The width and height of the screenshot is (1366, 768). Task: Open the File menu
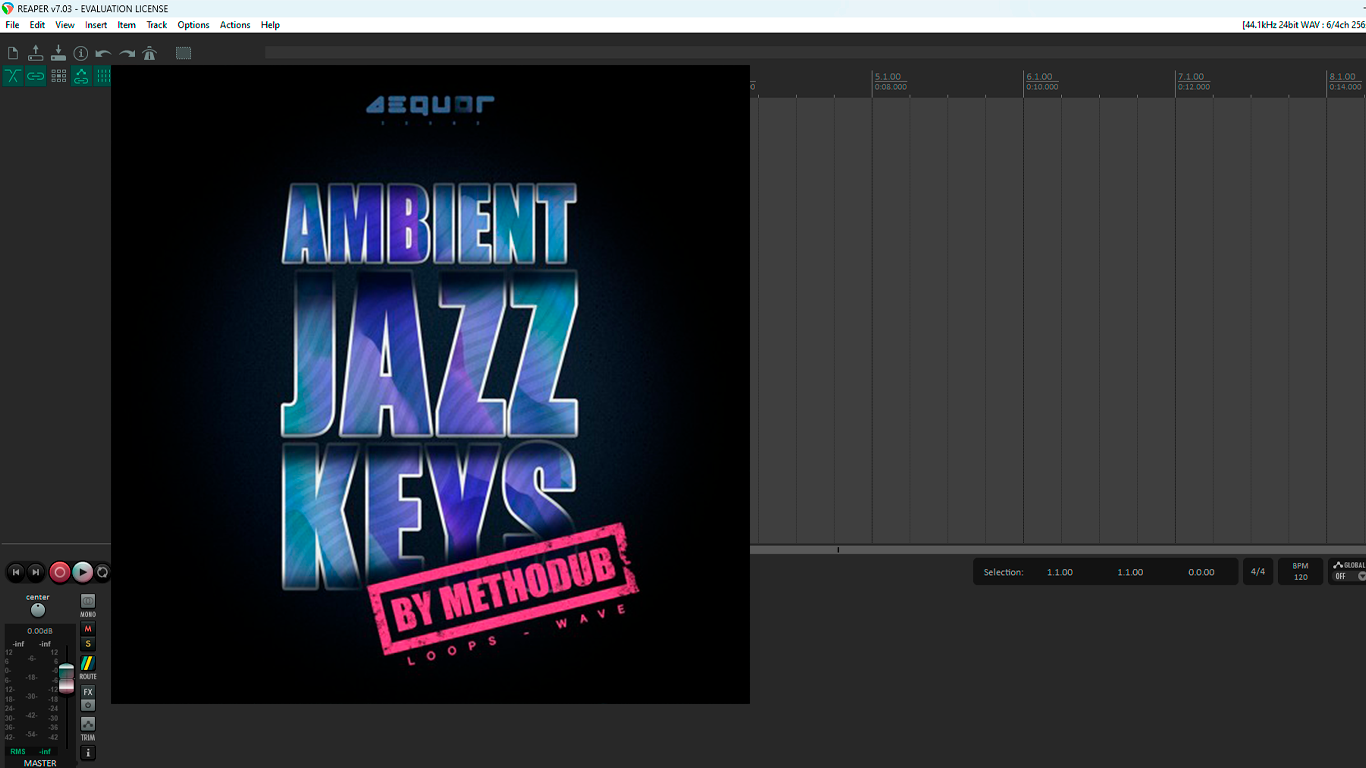coord(12,25)
